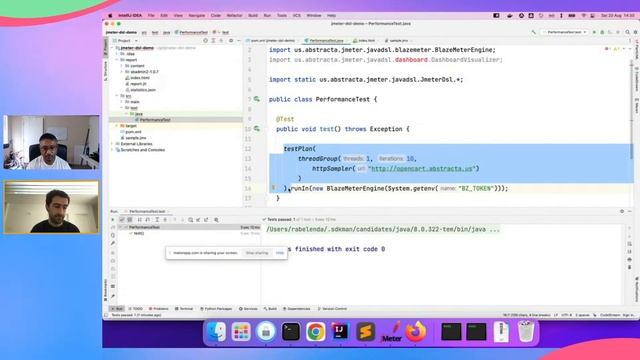Collapse PerformanceTest node in test results
Image resolution: width=640 pixels, height=360 pixels.
tap(121, 227)
